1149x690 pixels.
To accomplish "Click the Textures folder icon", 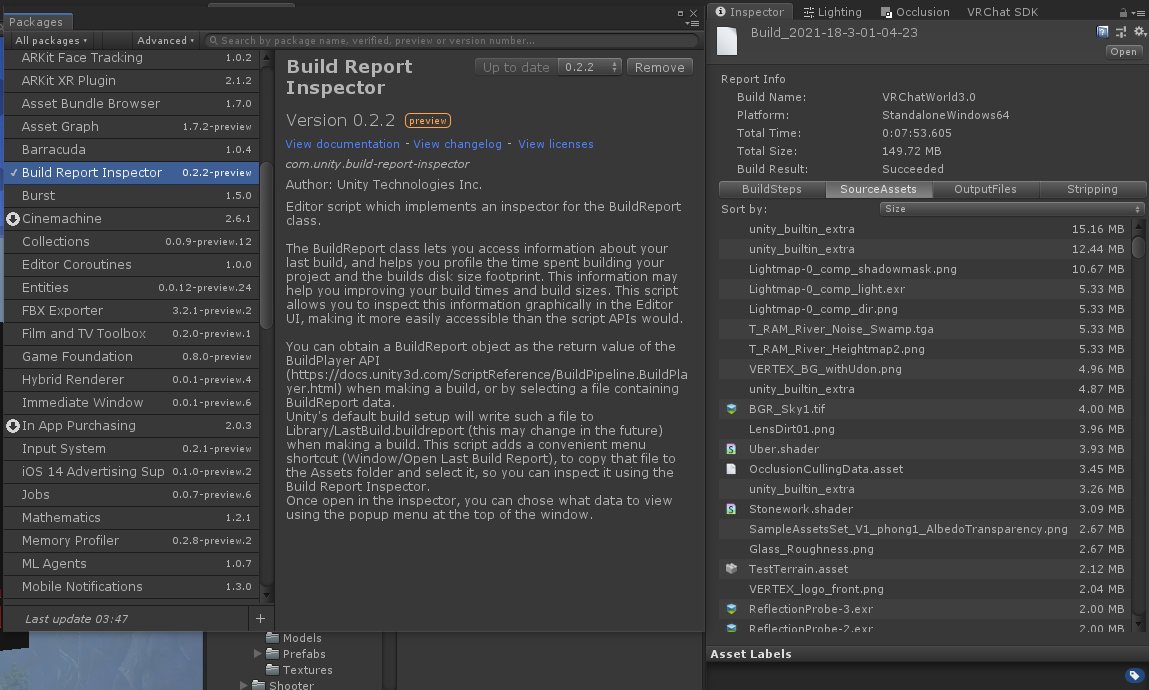I will tap(273, 669).
